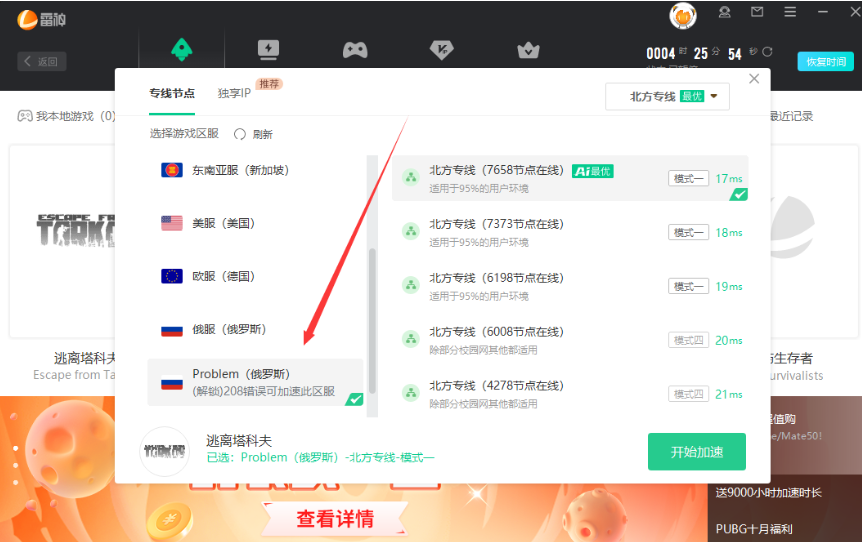Open the lightning monitor tab icon

tap(268, 50)
